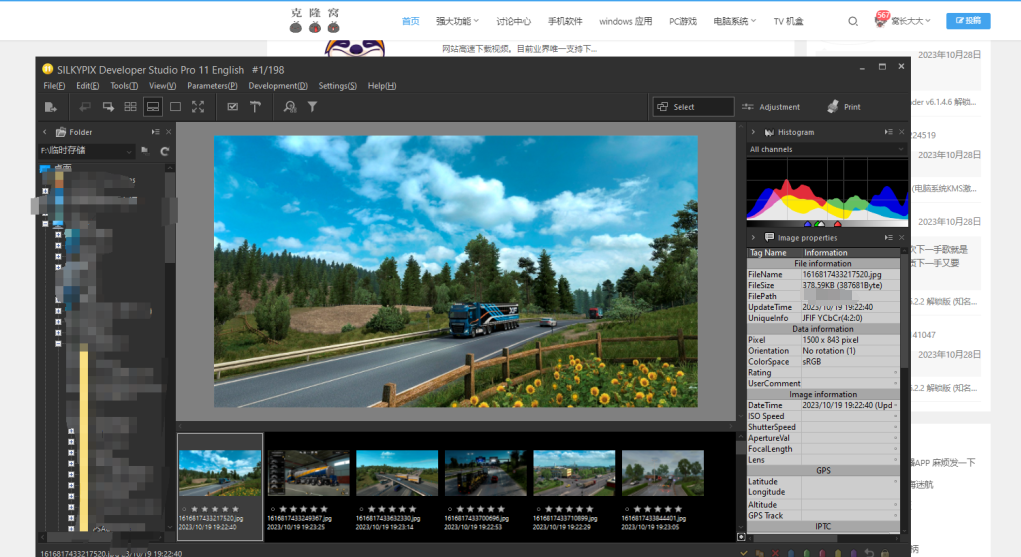Viewport: 1021px width, 557px height.
Task: Open the Edit menu
Action: coord(87,86)
